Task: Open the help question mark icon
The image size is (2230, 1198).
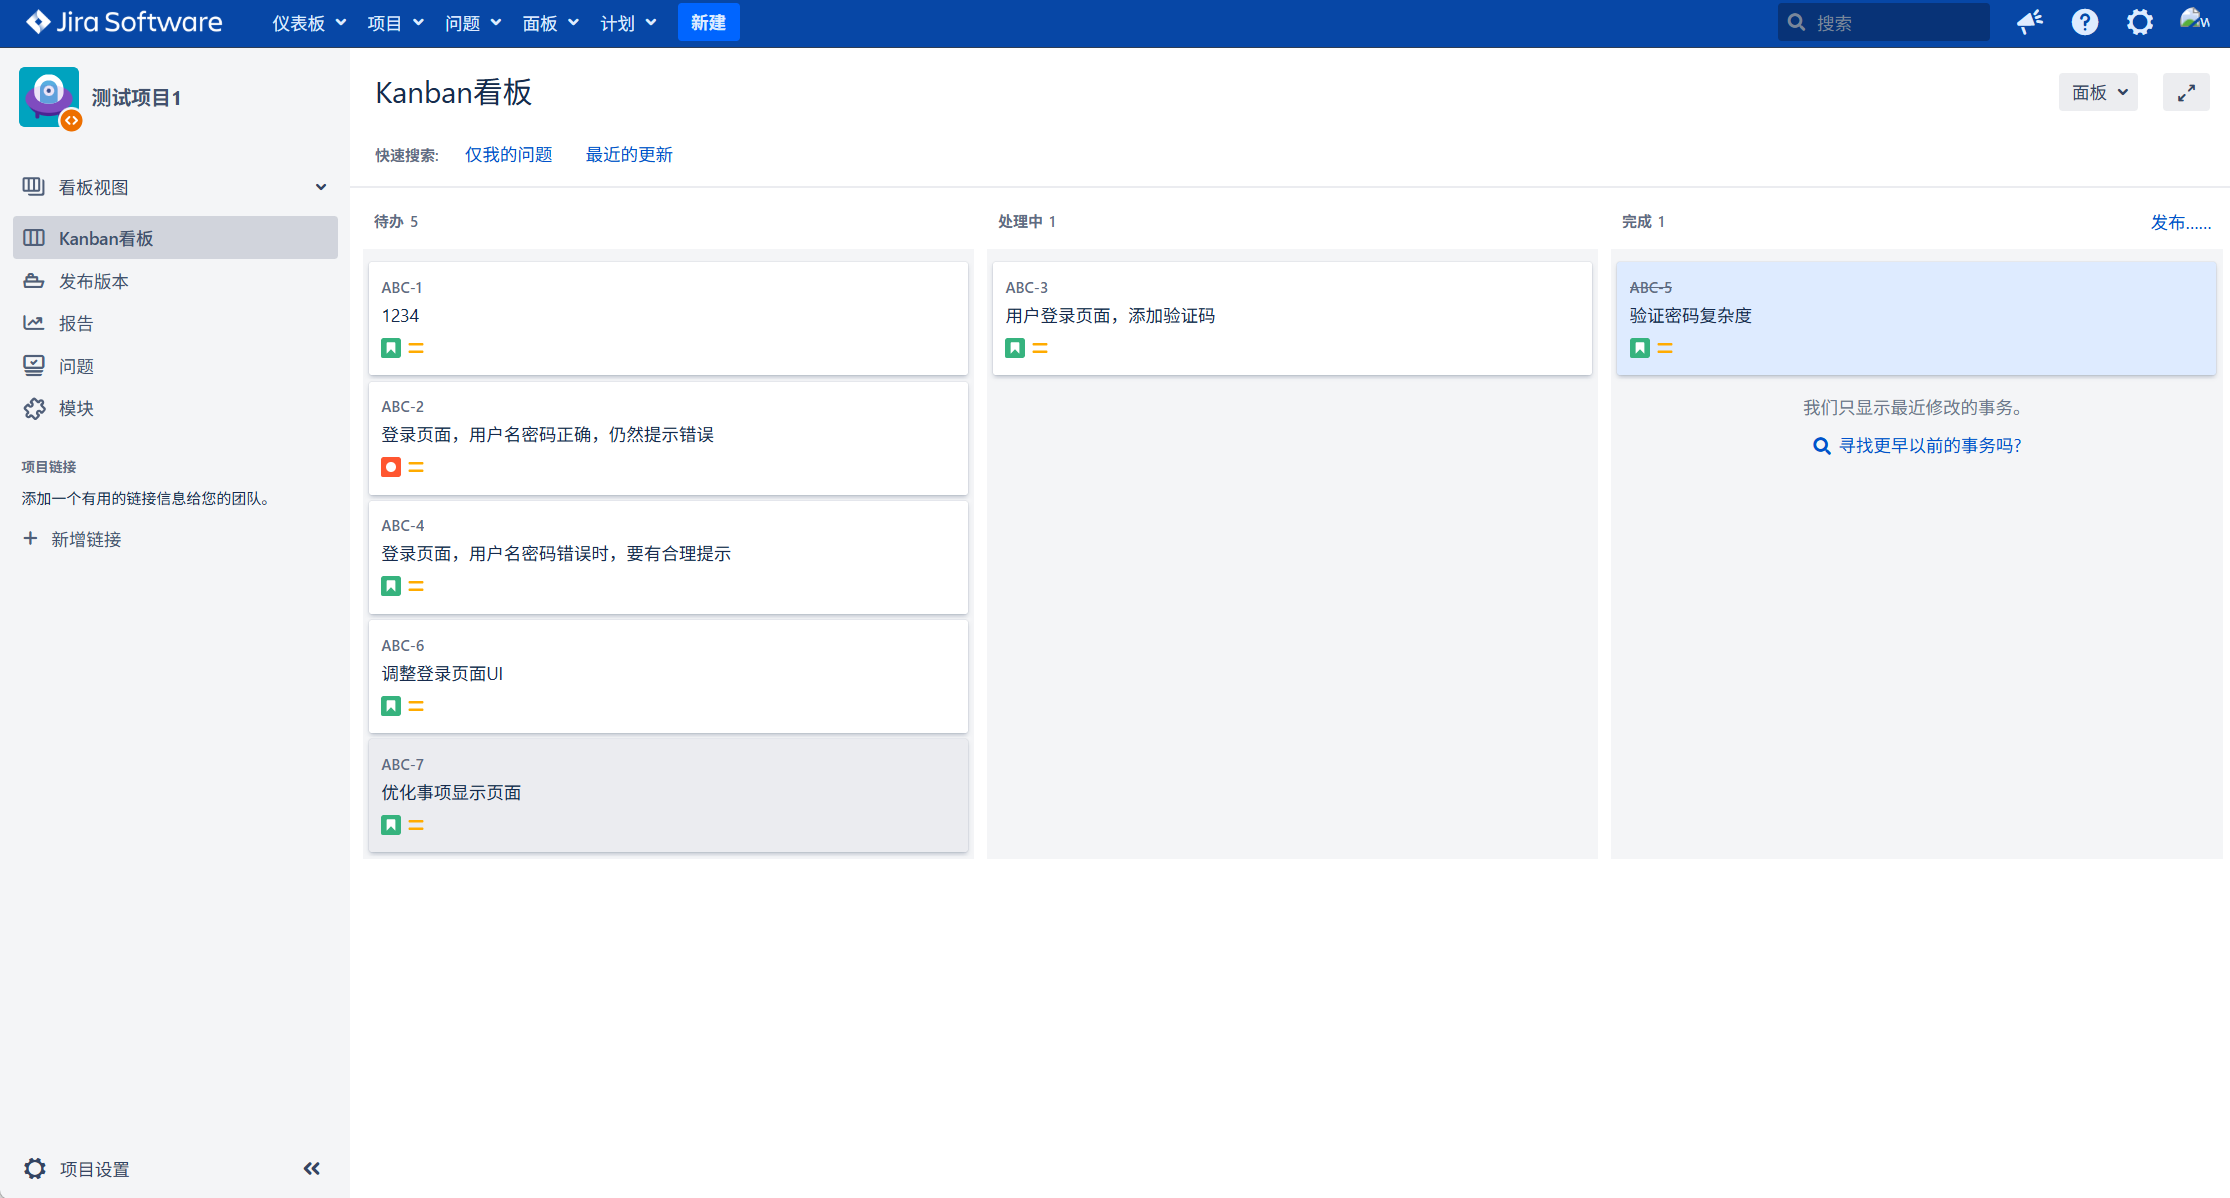Action: (2084, 22)
